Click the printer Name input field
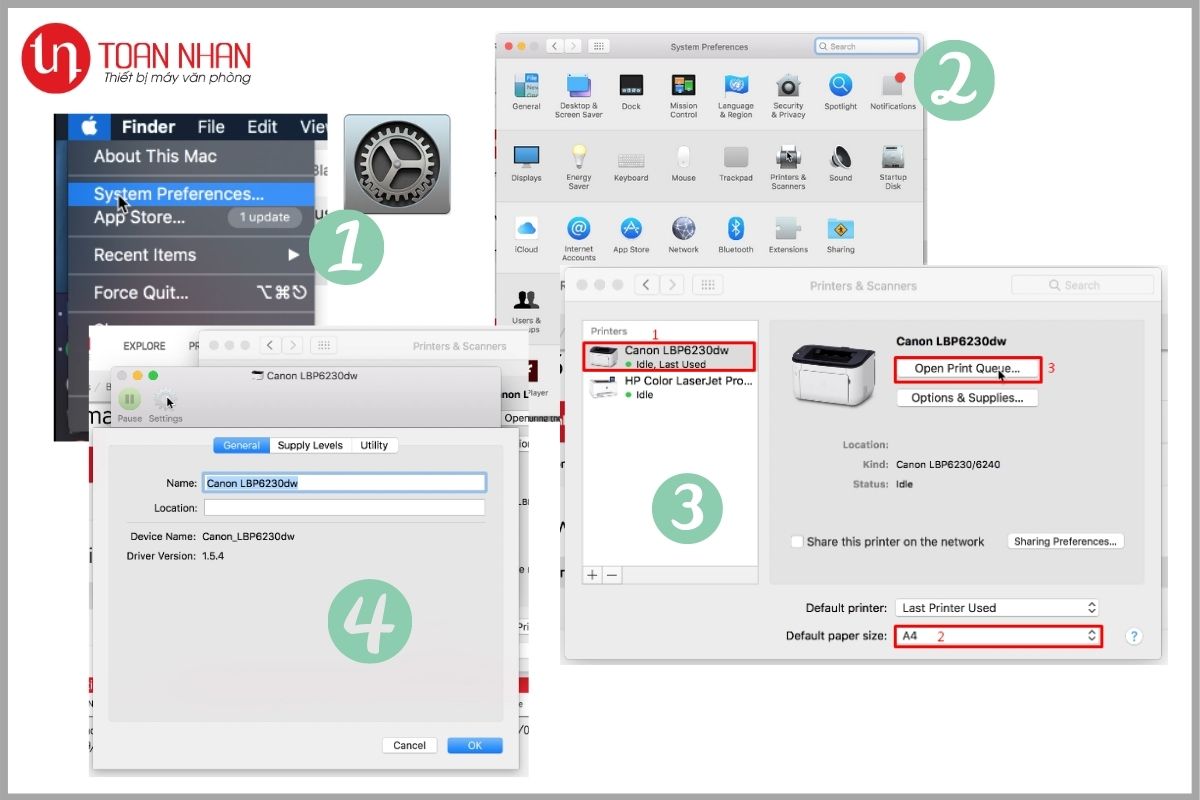The width and height of the screenshot is (1200, 800). coord(344,482)
